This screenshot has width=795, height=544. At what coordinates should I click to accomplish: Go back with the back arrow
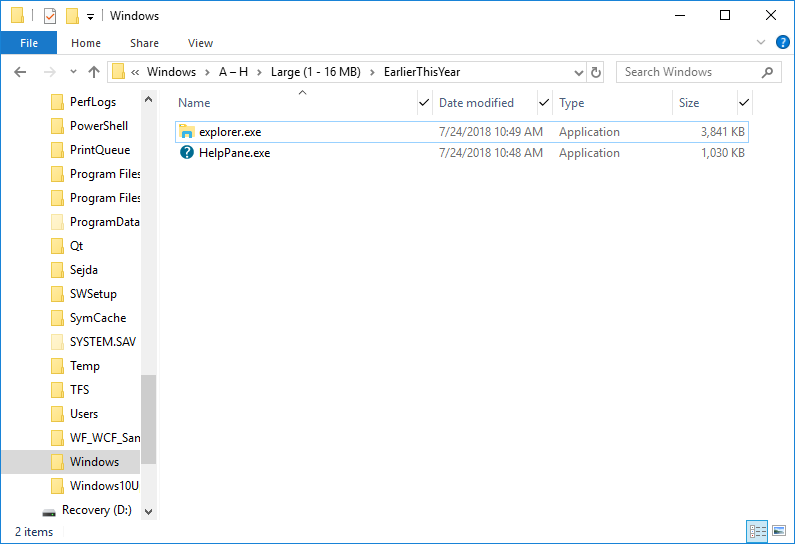click(20, 72)
